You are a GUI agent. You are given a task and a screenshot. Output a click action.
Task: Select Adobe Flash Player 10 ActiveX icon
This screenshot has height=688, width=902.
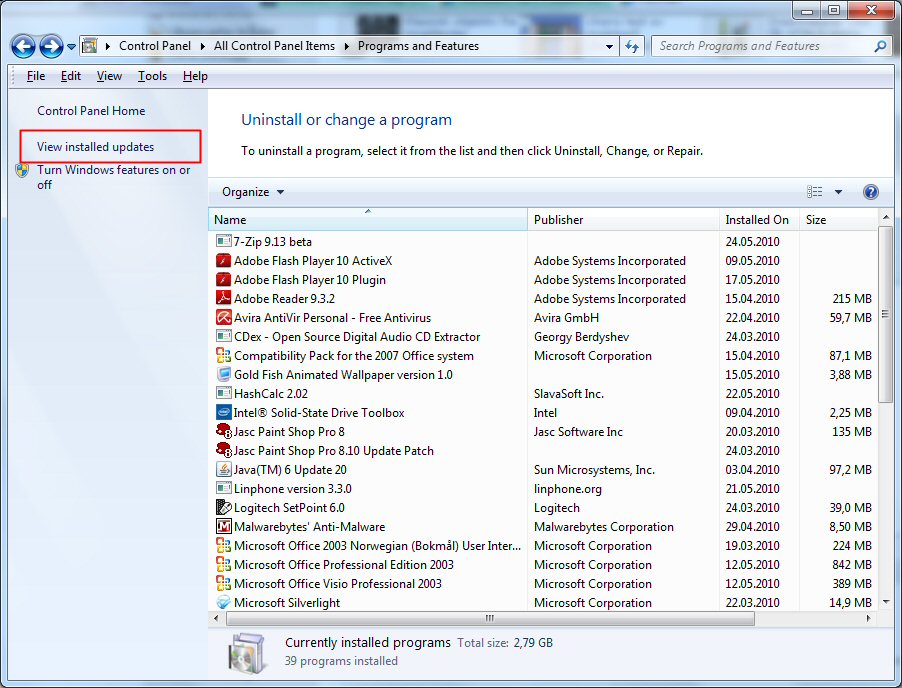point(223,261)
